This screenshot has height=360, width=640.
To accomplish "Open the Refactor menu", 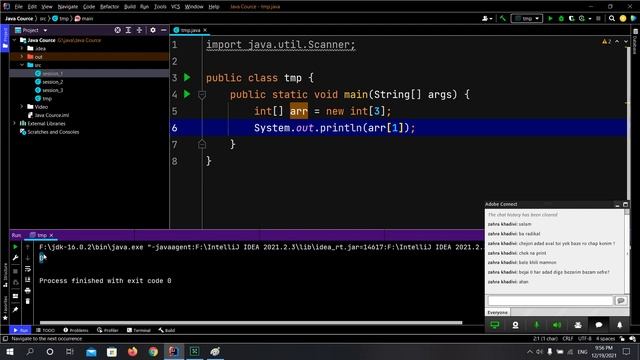I will 109,7.
